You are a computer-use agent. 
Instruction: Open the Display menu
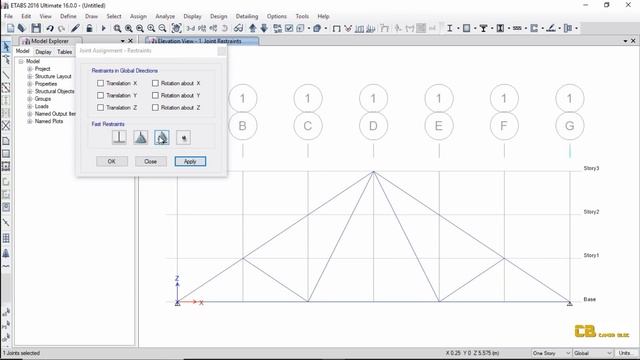point(192,16)
